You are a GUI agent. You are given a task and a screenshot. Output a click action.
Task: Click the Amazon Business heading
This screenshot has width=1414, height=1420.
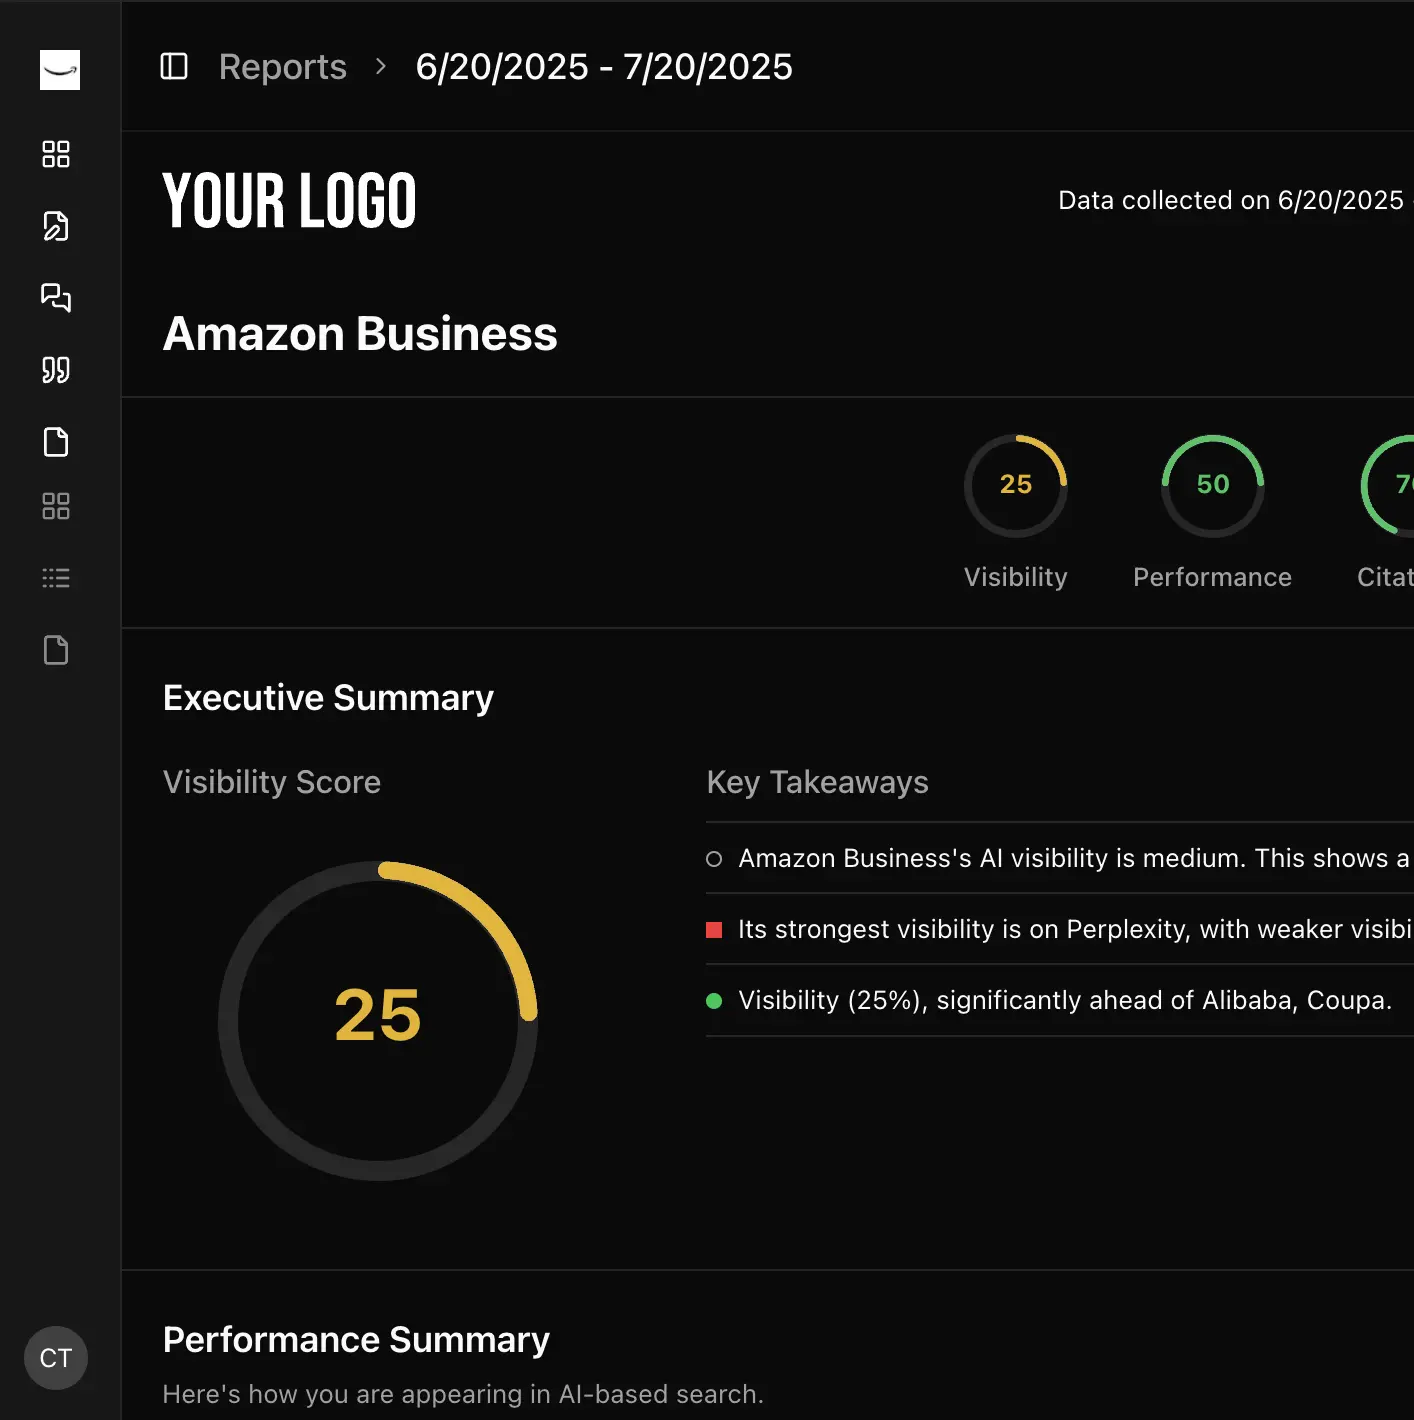(x=360, y=334)
